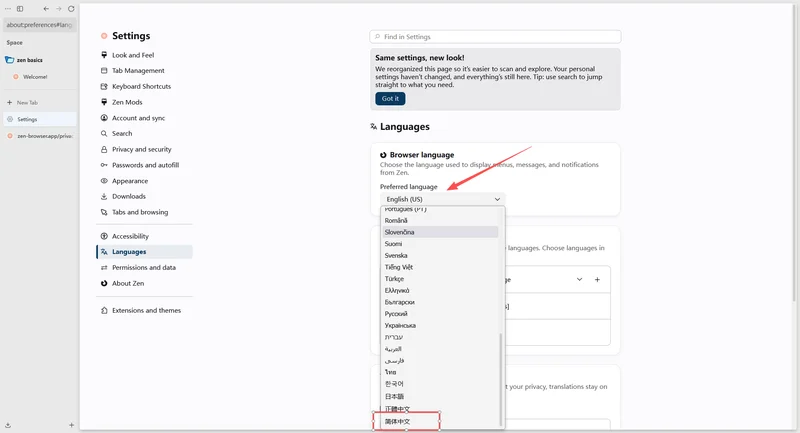The height and width of the screenshot is (433, 800).
Task: Open Account and sync settings
Action: (138, 118)
